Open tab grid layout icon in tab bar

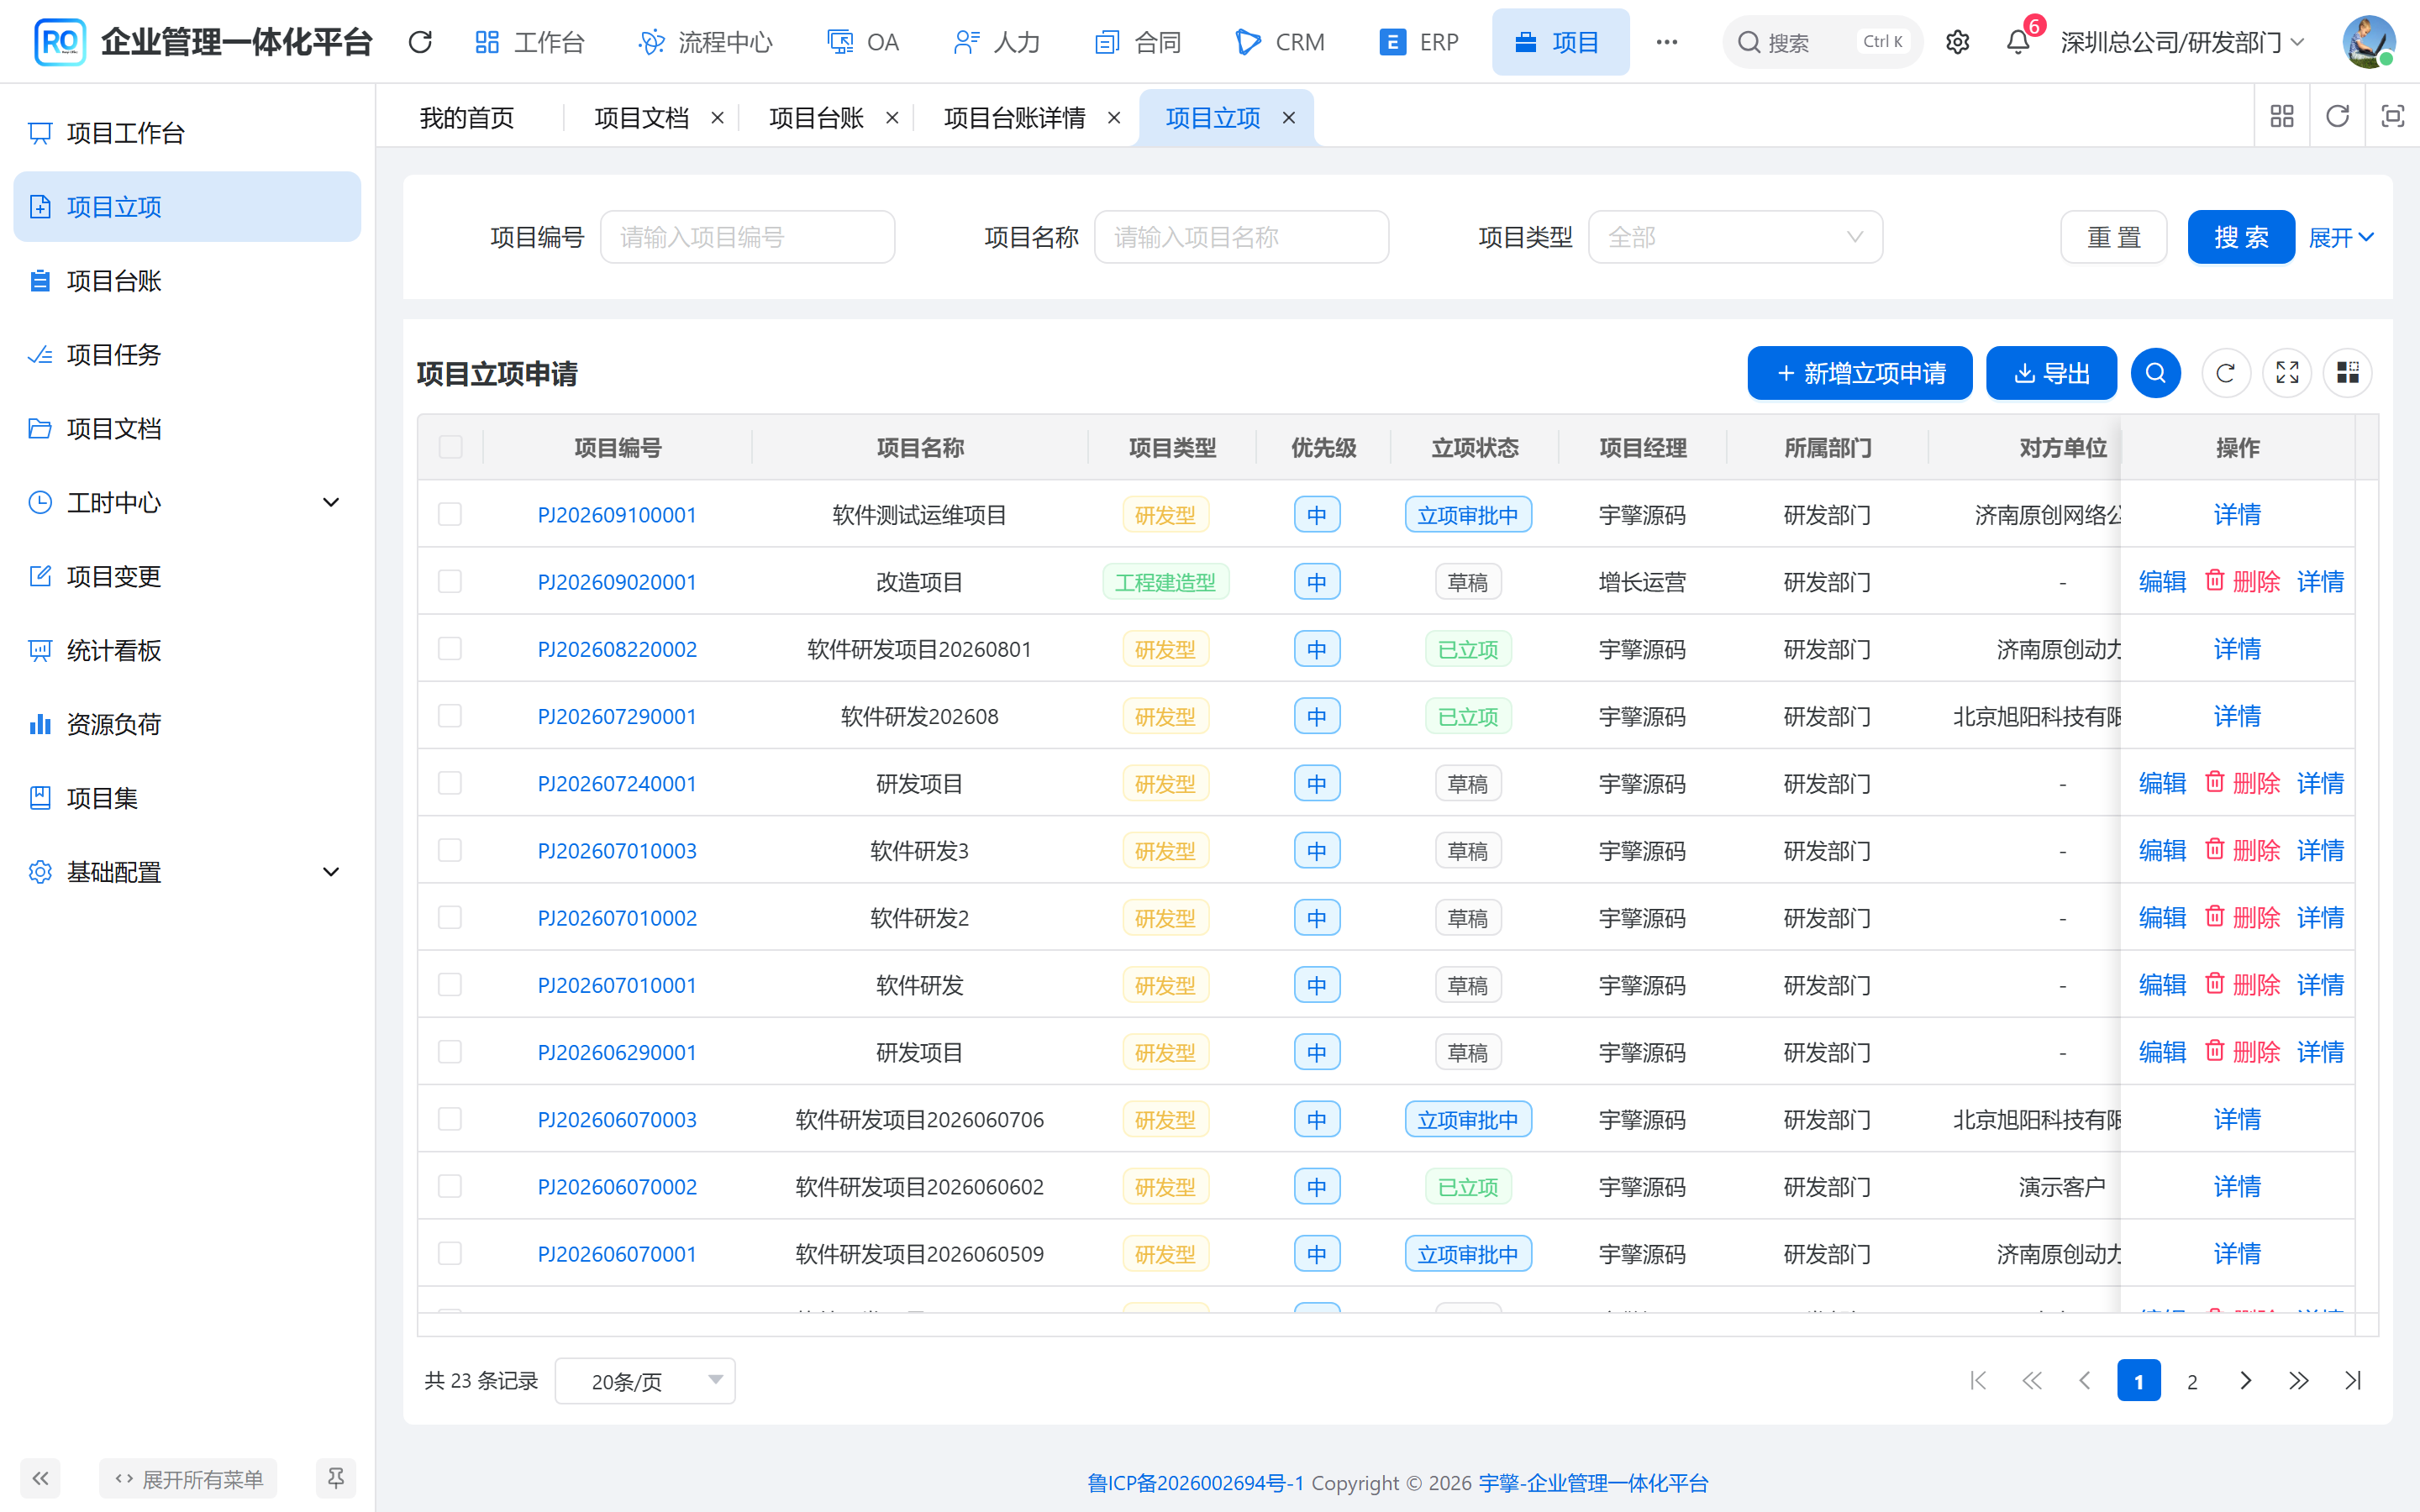pos(2282,117)
